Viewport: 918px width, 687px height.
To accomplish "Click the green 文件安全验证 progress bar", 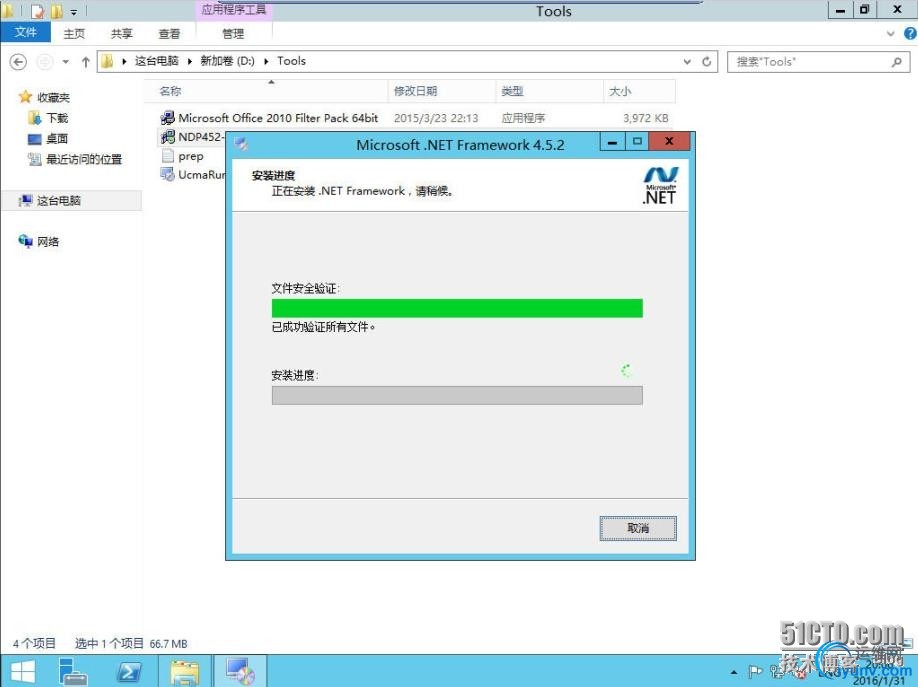I will (457, 308).
